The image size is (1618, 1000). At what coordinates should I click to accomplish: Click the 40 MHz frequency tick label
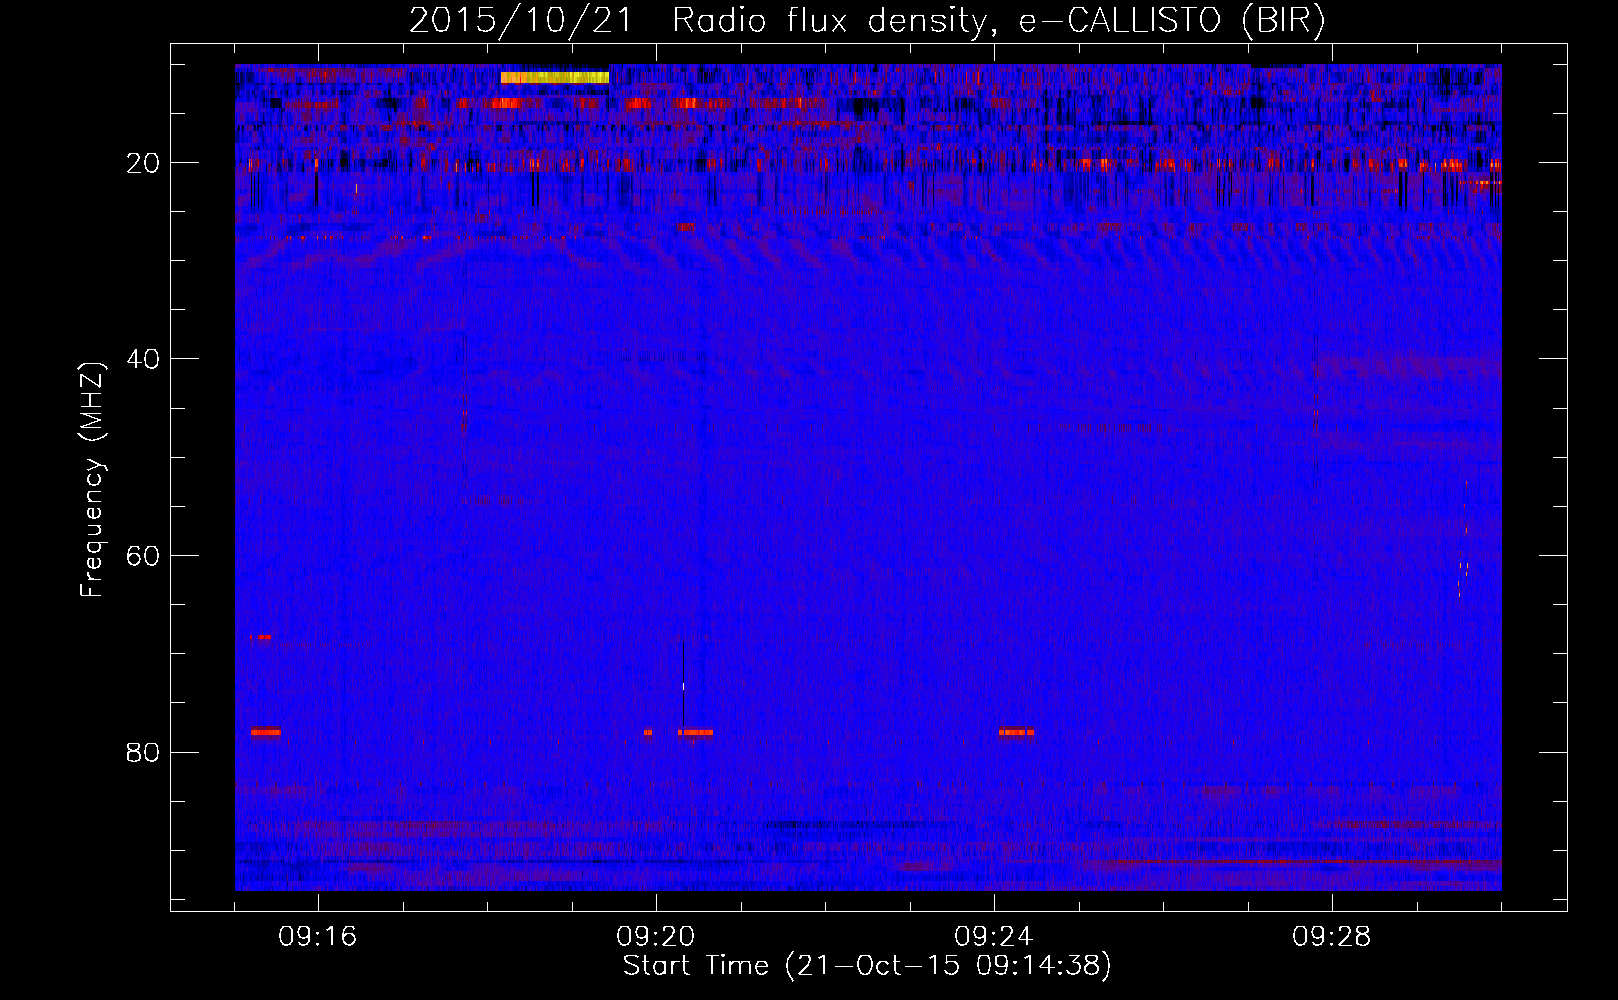tap(143, 359)
